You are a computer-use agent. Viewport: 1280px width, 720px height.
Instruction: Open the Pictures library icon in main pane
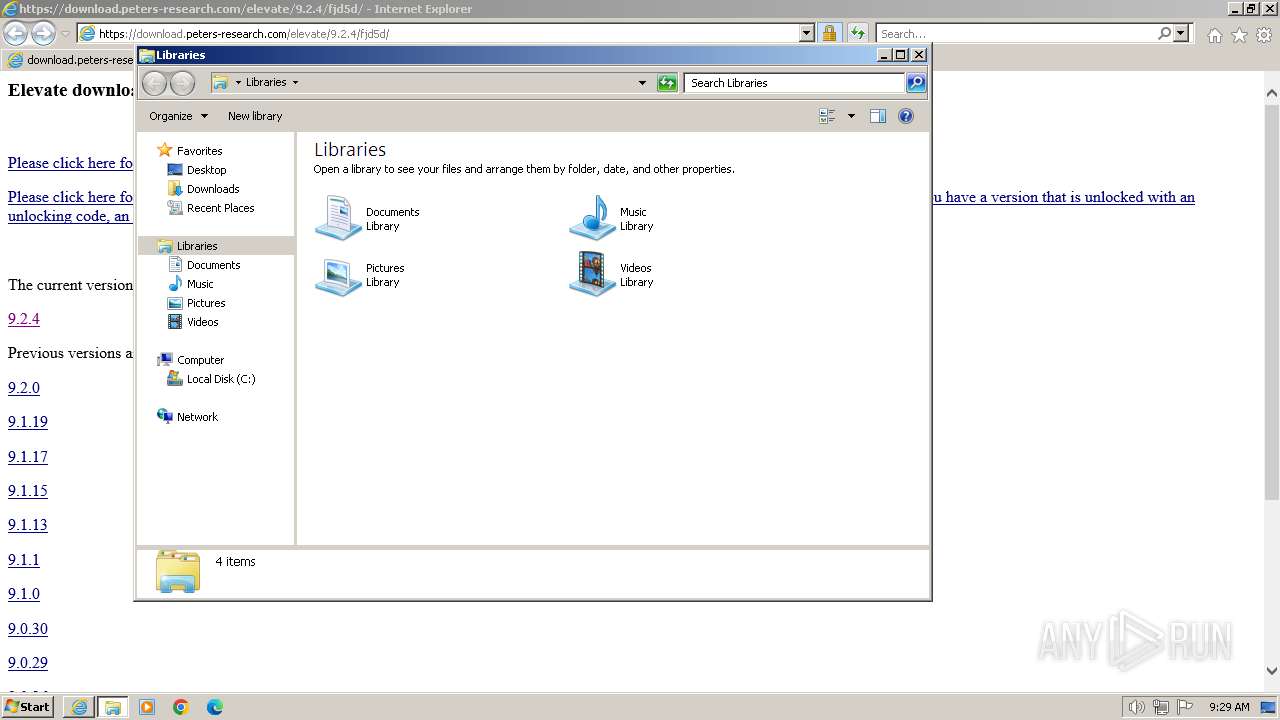[x=338, y=275]
